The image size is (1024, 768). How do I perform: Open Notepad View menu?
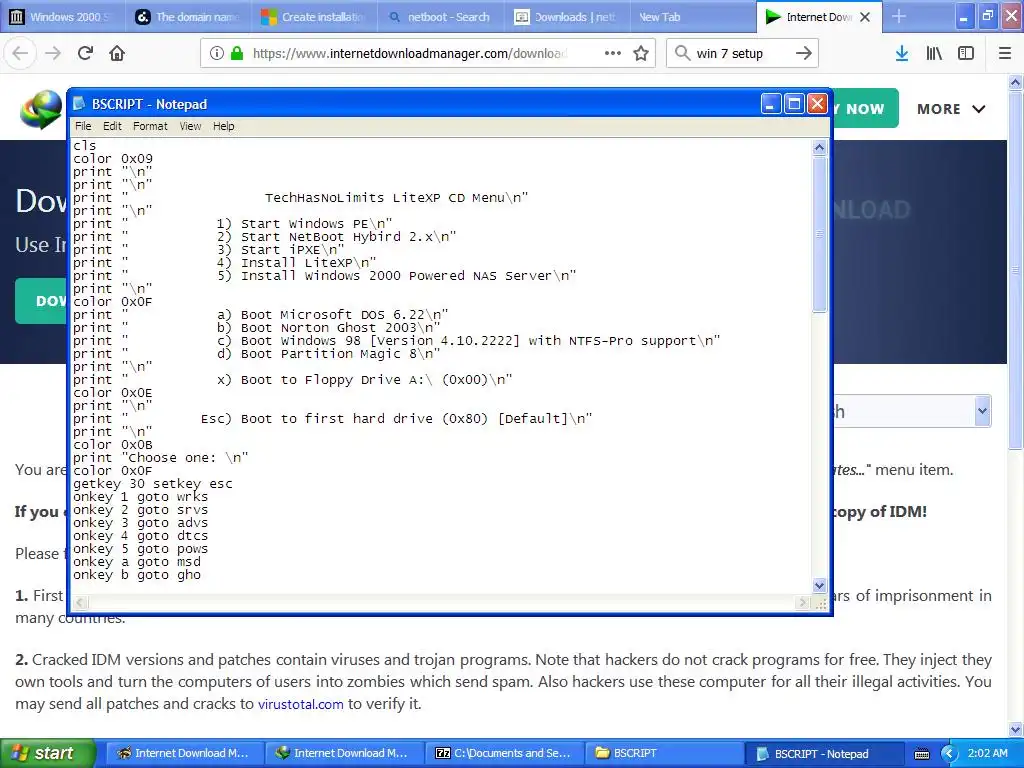(x=190, y=126)
